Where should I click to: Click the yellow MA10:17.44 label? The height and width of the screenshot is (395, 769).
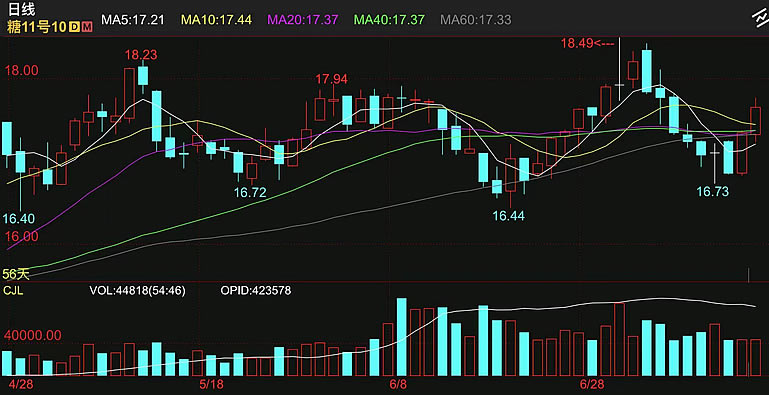pyautogui.click(x=217, y=20)
